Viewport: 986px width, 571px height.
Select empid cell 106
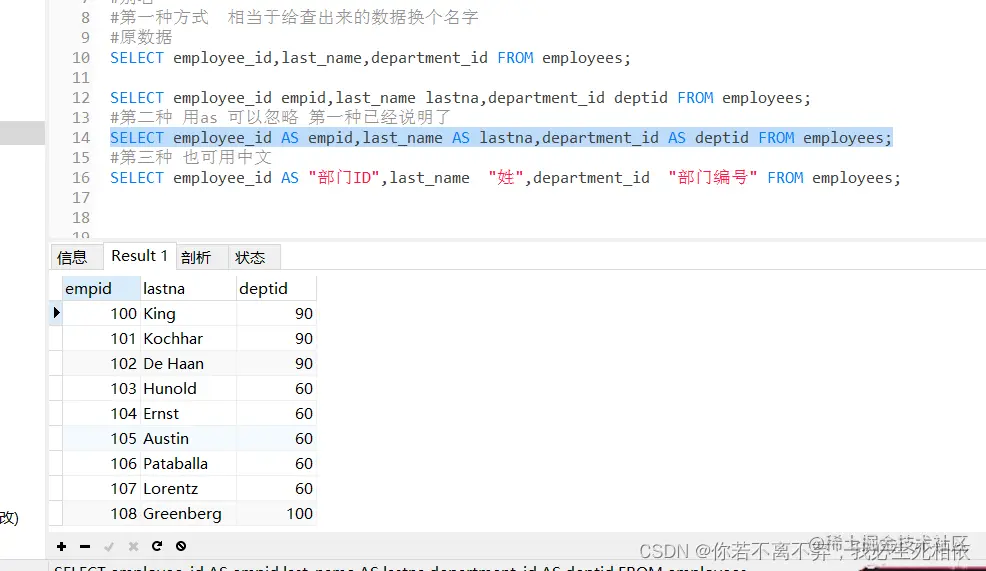click(101, 463)
